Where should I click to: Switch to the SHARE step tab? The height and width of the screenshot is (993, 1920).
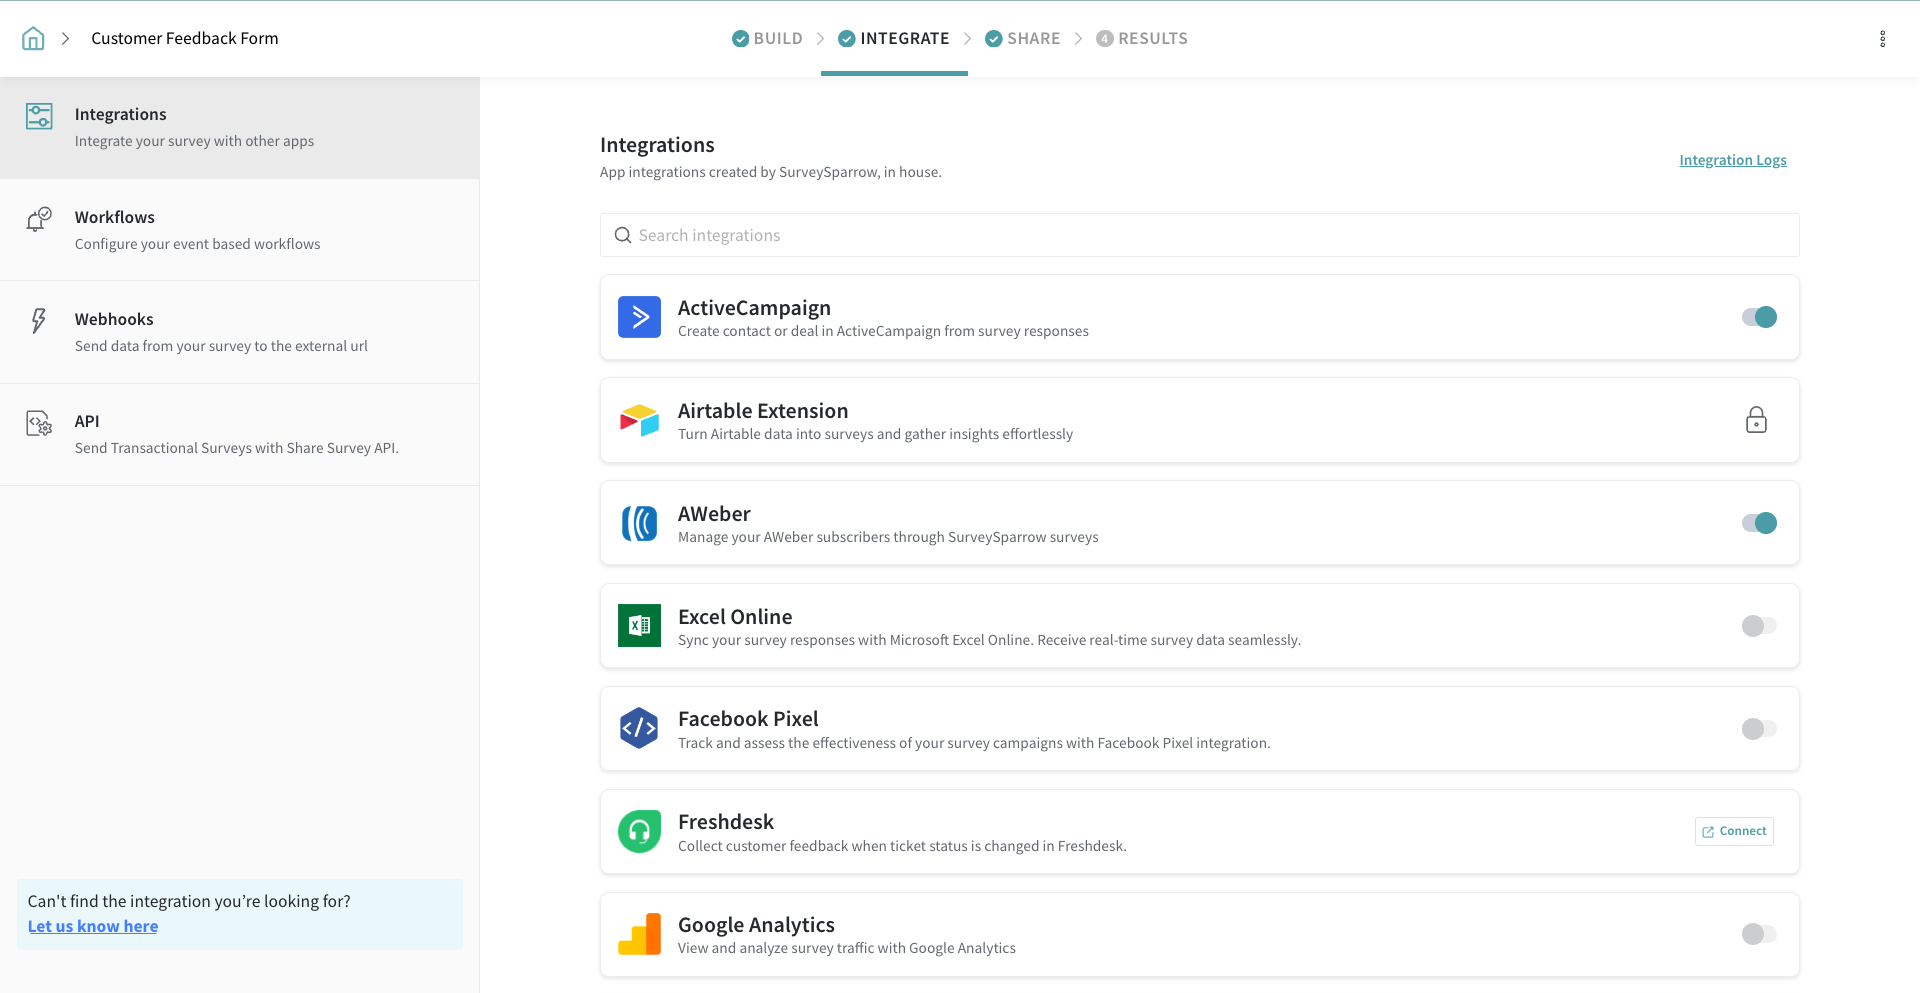click(x=1022, y=39)
